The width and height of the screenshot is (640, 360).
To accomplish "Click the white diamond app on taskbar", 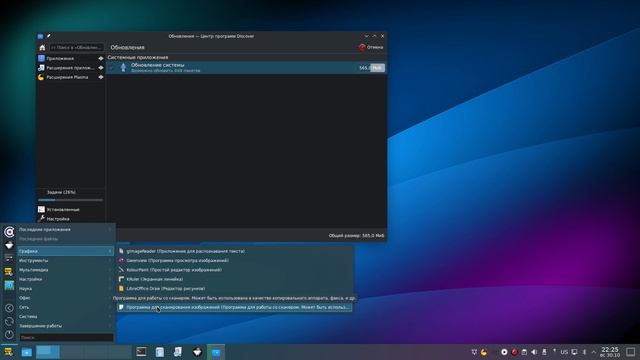I will click(197, 352).
